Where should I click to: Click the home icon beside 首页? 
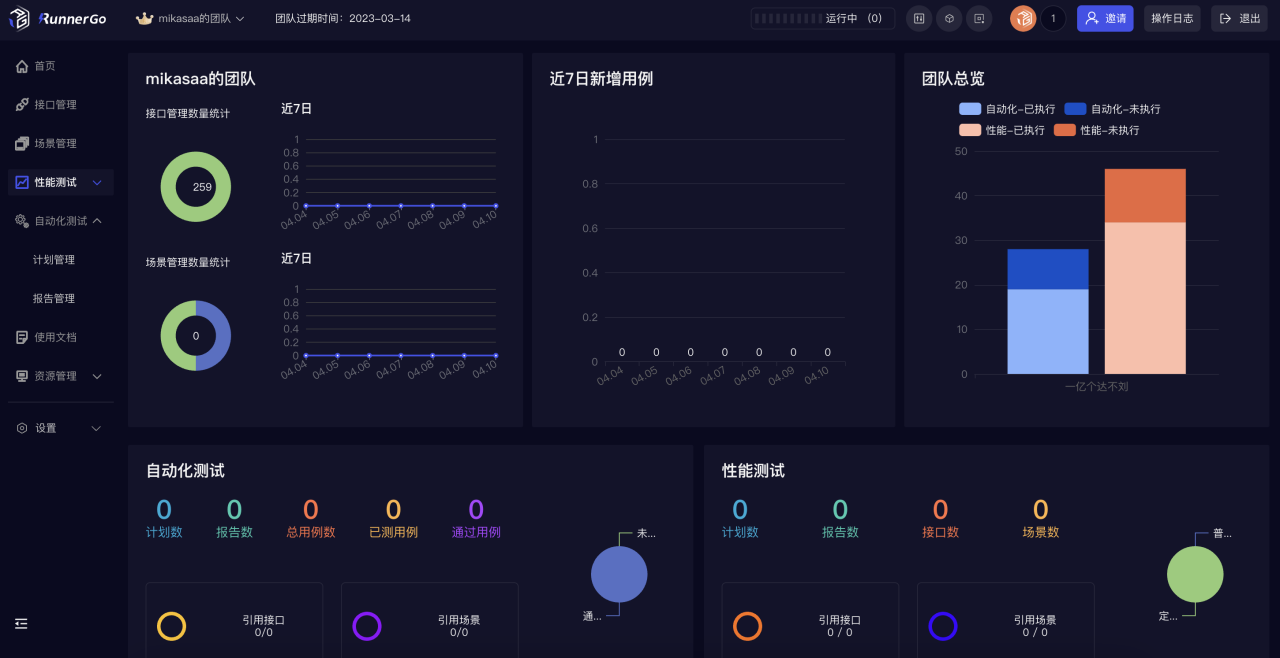(x=22, y=66)
